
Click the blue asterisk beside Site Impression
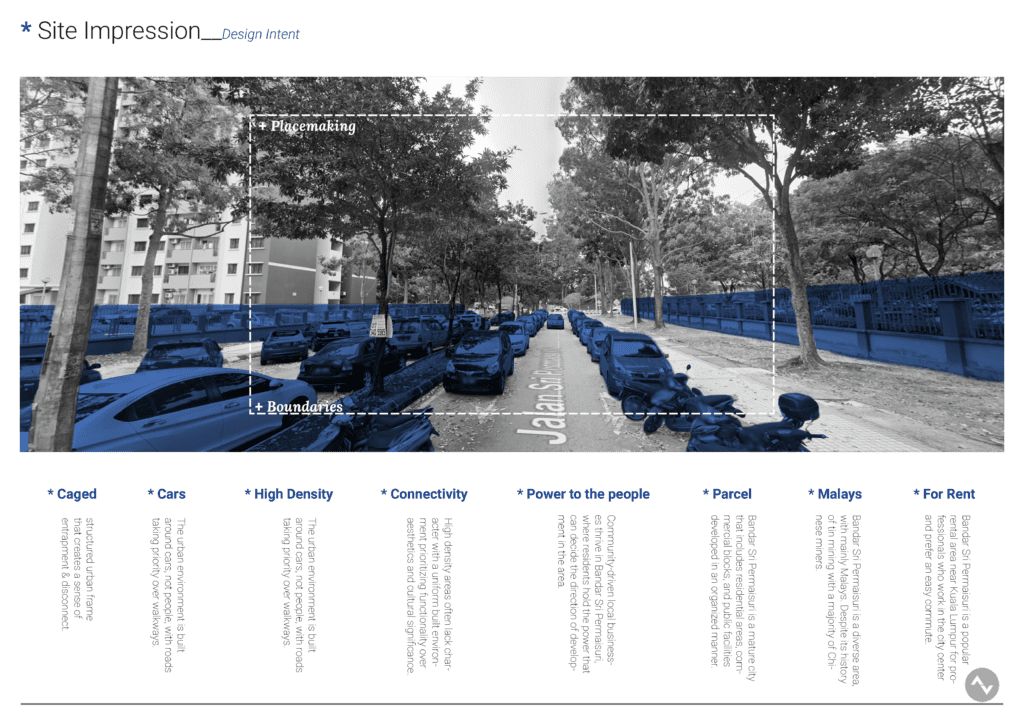pyautogui.click(x=25, y=30)
